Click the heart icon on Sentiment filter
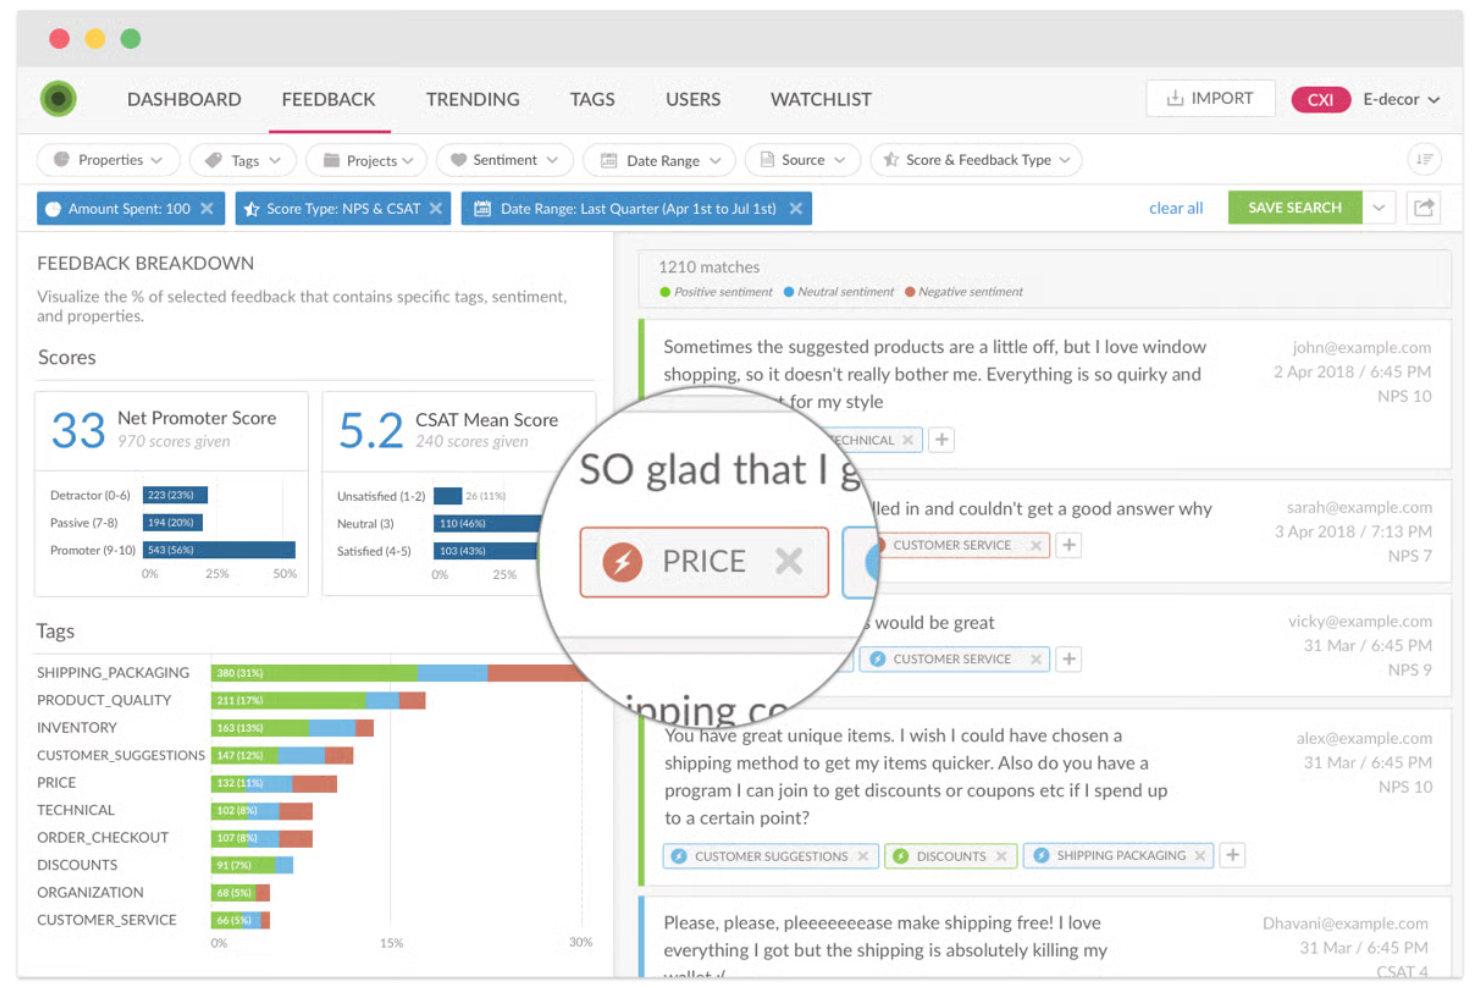This screenshot has height=987, width=1480. pos(459,160)
